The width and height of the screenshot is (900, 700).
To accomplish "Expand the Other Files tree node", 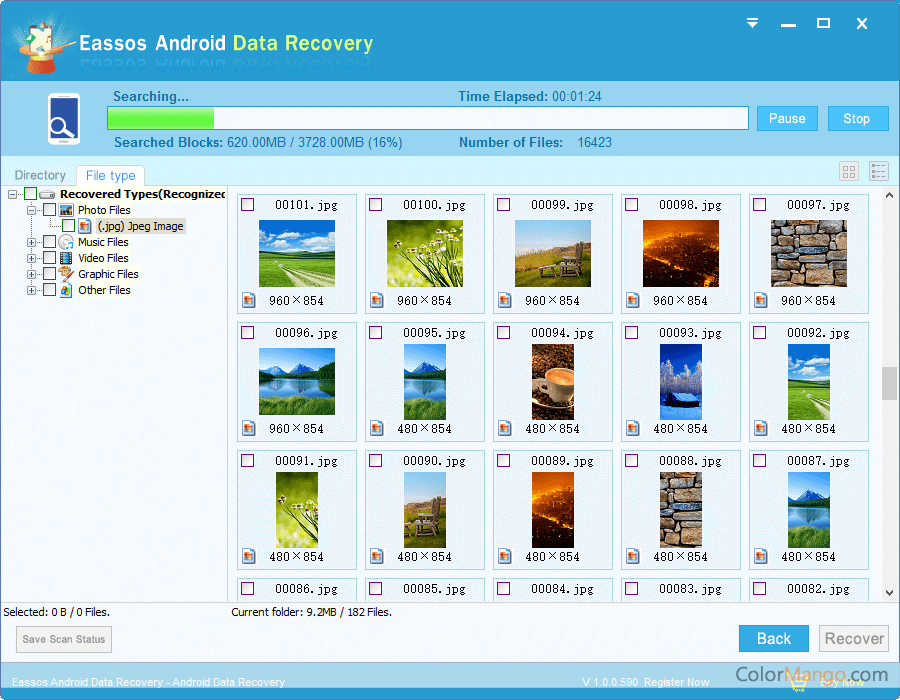I will coord(32,290).
